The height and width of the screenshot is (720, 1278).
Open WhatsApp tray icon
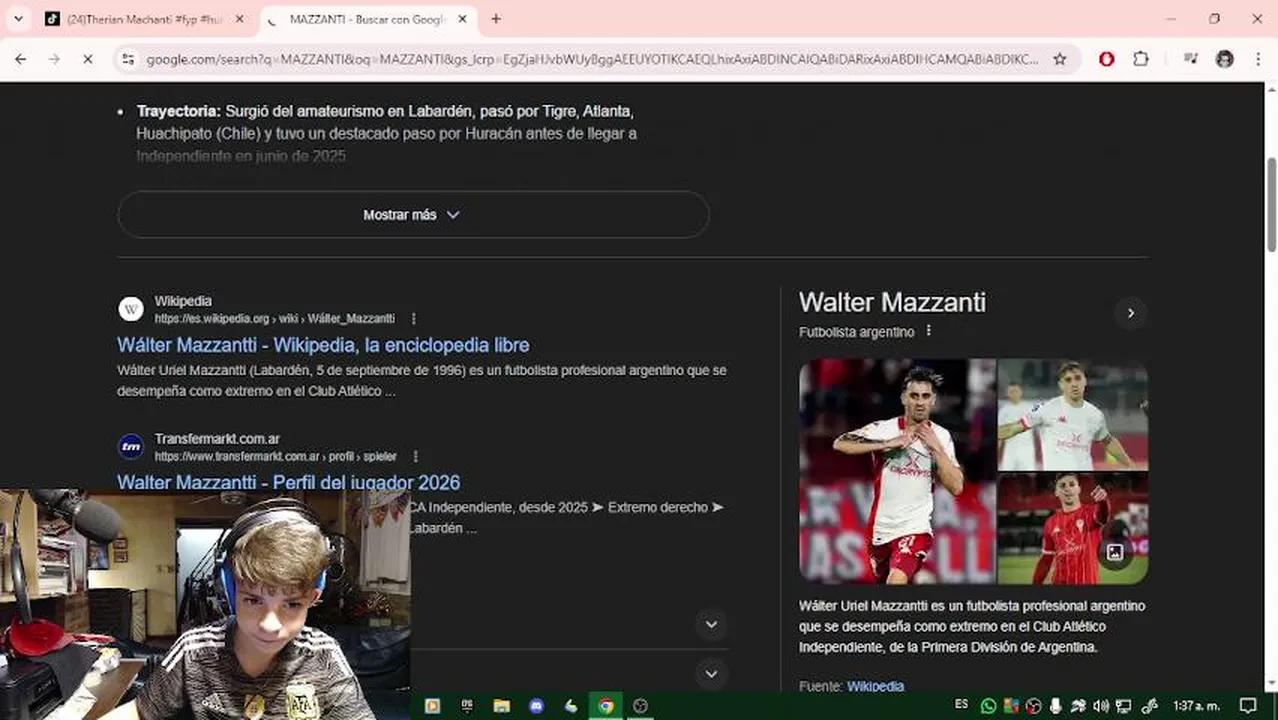coord(989,706)
